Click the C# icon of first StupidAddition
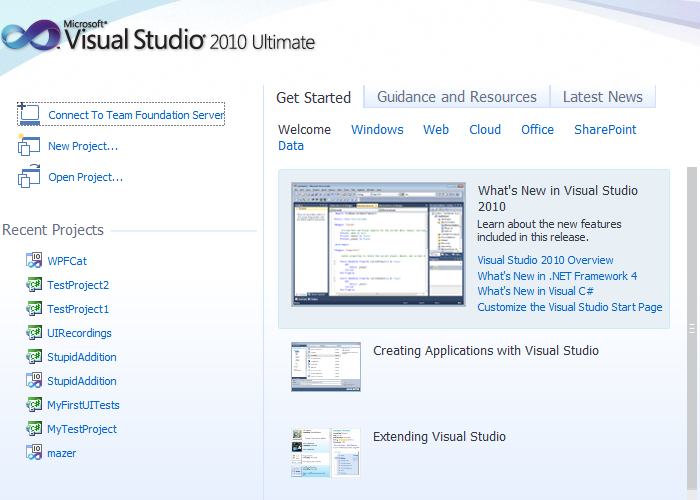This screenshot has width=700, height=500. tap(34, 357)
